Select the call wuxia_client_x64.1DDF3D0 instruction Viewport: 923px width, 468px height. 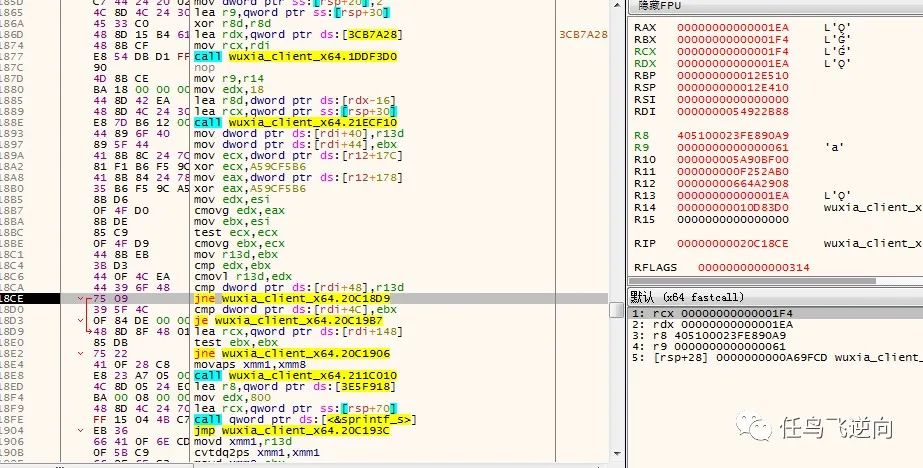pos(296,57)
